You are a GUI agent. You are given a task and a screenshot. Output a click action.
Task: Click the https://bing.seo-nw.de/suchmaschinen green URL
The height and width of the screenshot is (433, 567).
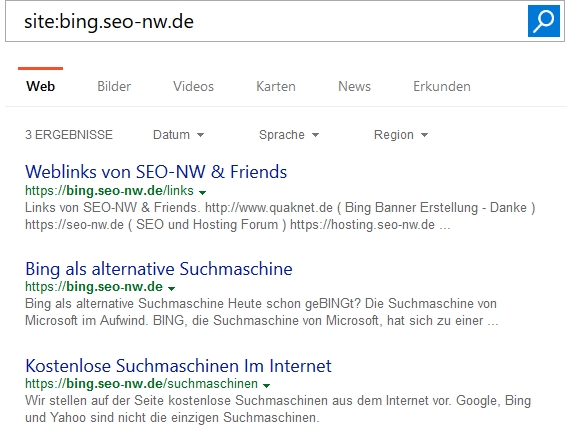coord(141,383)
